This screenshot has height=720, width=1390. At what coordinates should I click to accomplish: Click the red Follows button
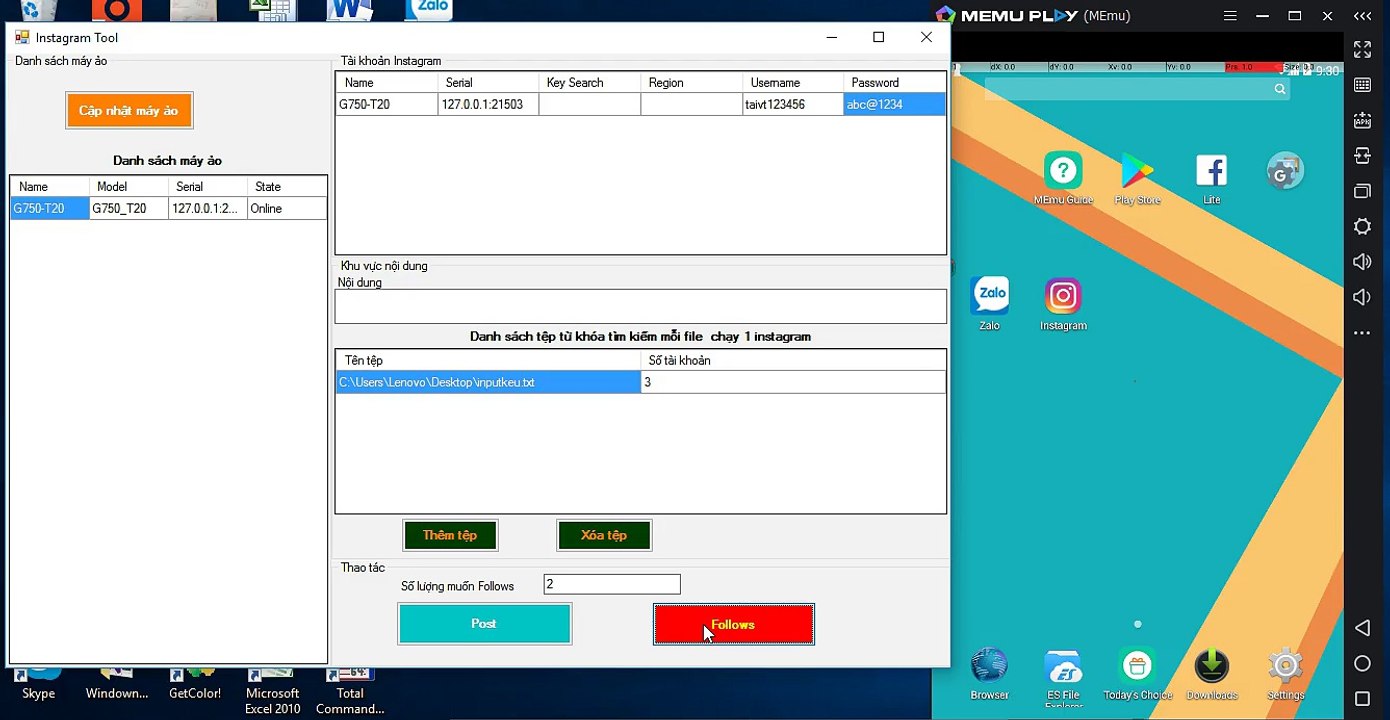[733, 624]
